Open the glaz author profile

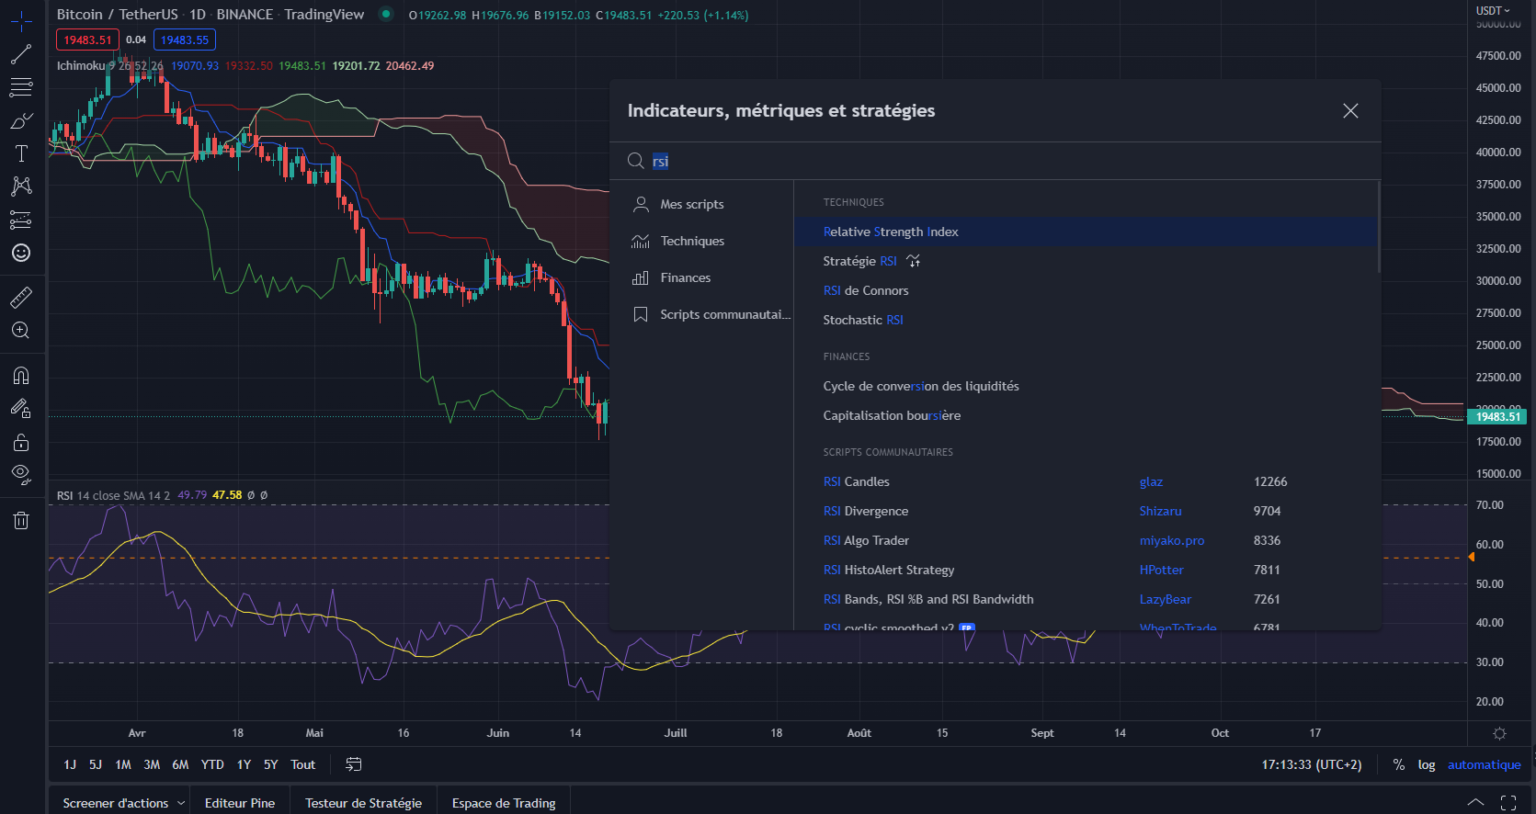pyautogui.click(x=1151, y=481)
